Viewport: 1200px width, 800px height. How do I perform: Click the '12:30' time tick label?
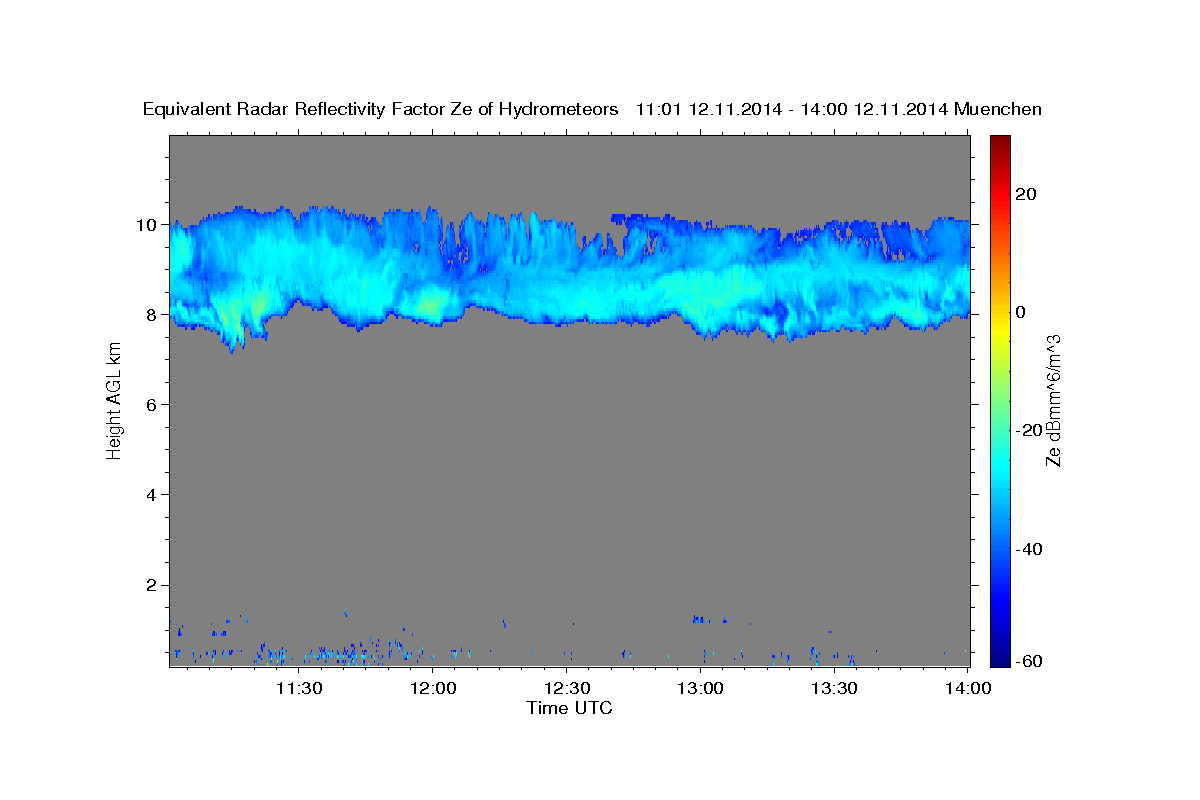point(567,688)
